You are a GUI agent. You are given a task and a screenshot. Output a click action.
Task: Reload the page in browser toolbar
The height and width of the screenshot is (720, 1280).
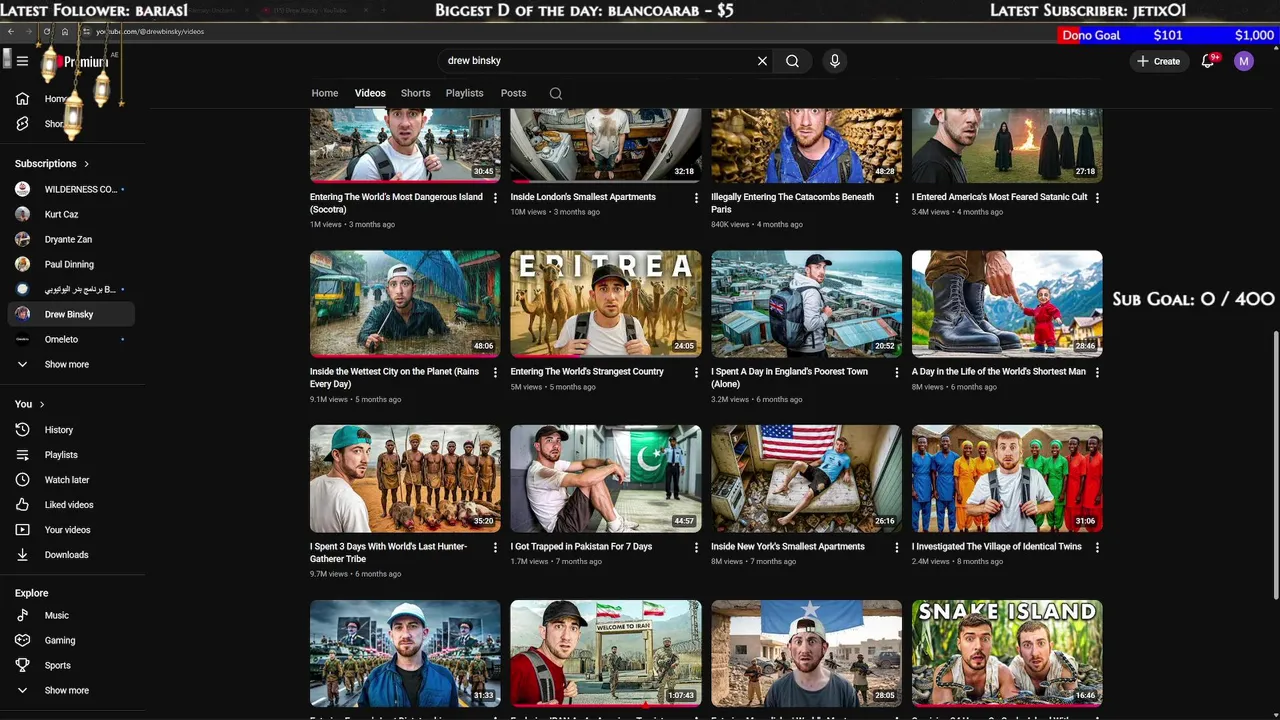click(46, 31)
